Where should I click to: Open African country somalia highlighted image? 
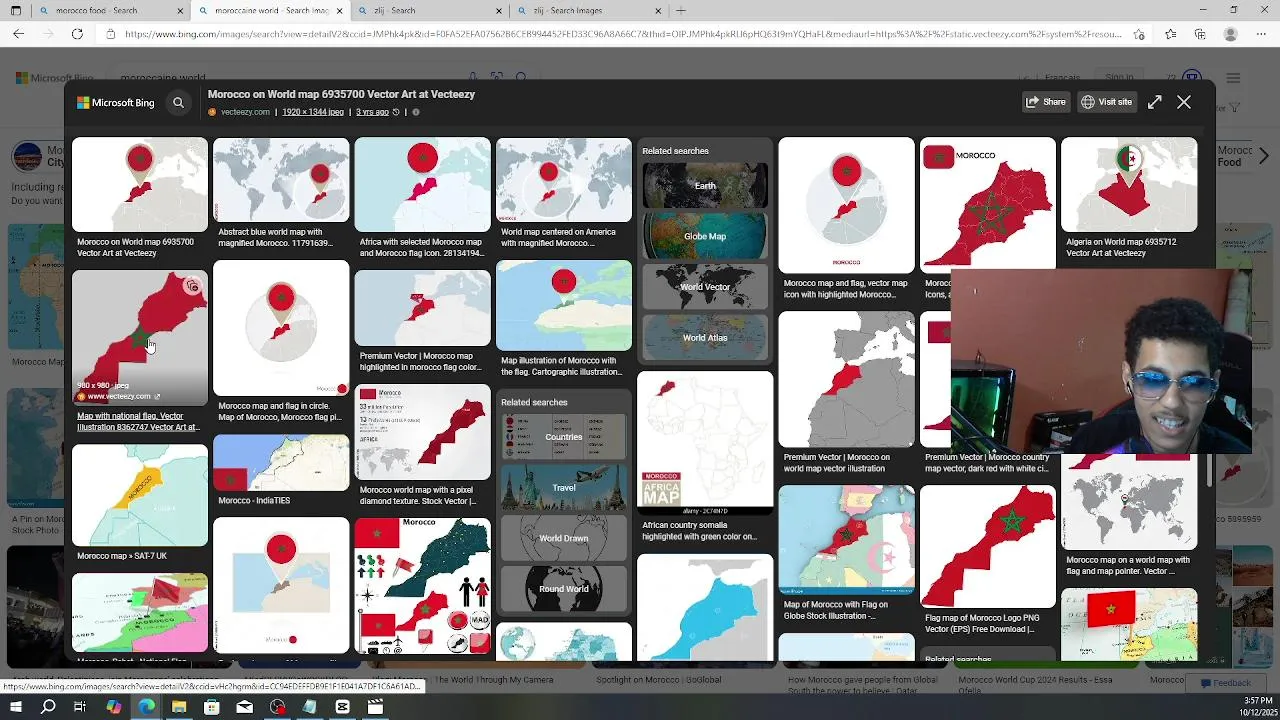[705, 443]
